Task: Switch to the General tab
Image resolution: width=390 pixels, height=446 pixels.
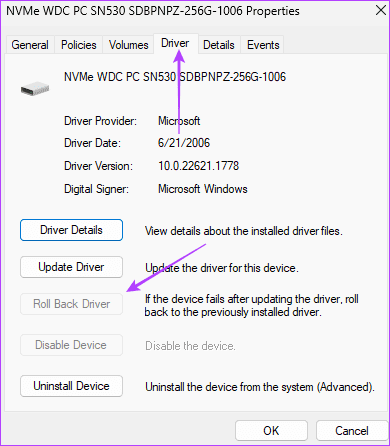Action: pos(30,45)
